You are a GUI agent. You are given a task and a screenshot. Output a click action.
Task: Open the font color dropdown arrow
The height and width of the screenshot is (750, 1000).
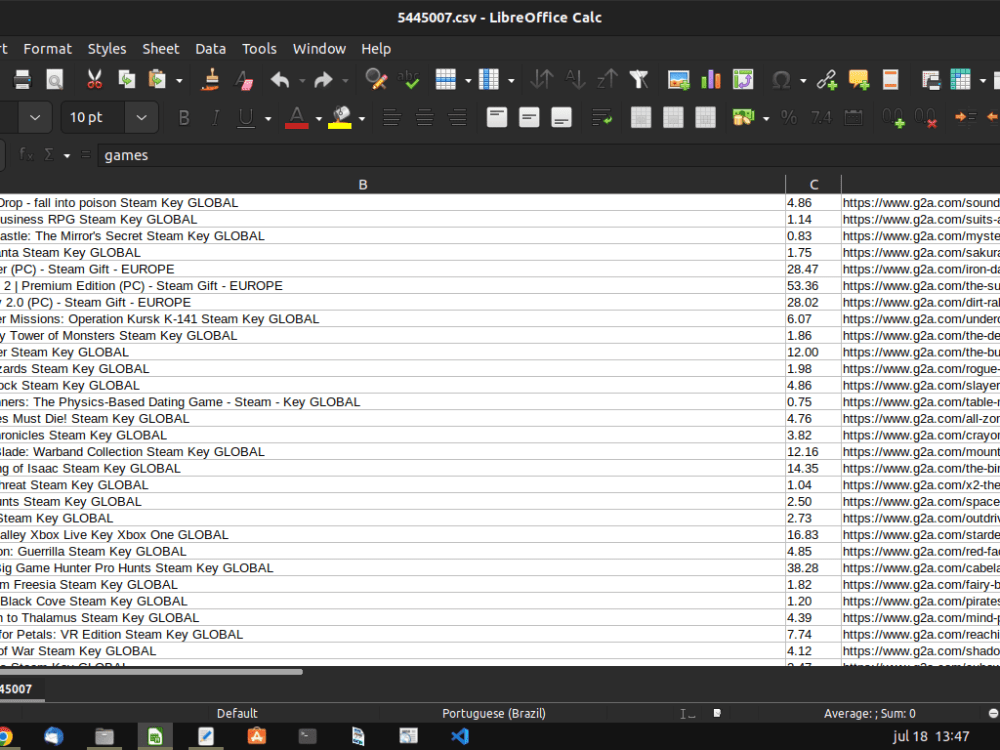318,118
